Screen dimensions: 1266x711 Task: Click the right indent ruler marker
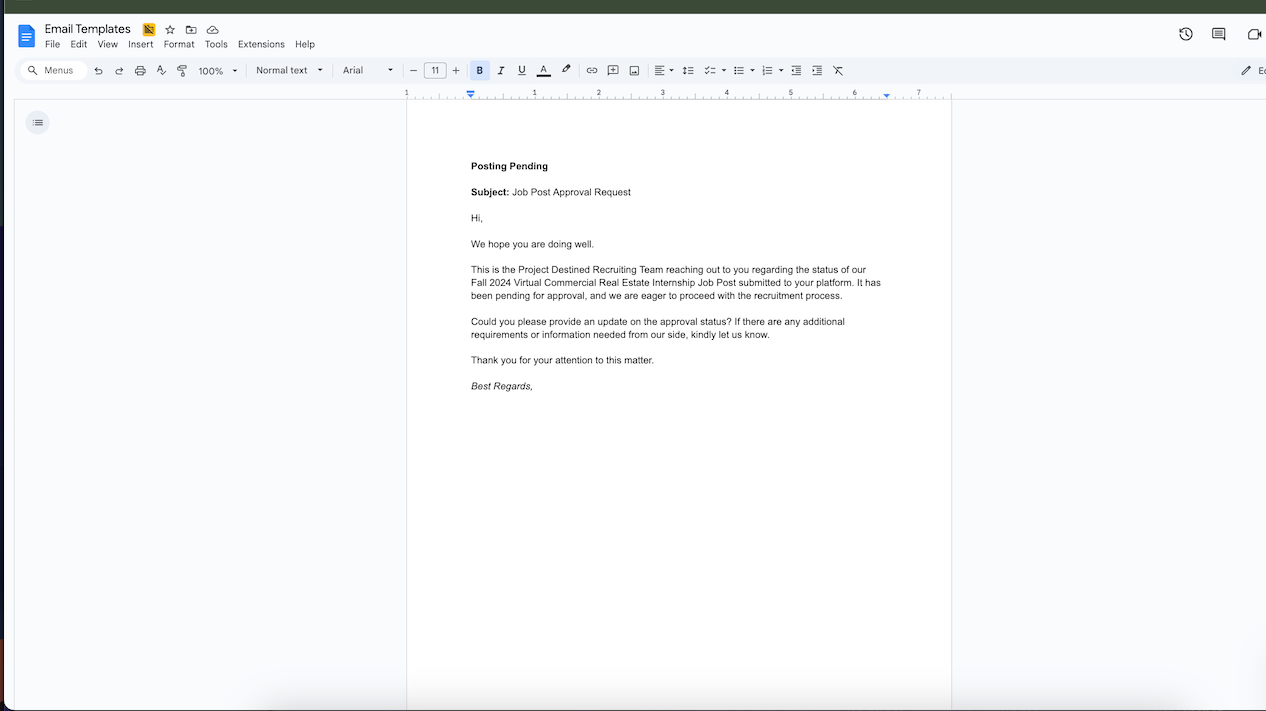pos(887,95)
